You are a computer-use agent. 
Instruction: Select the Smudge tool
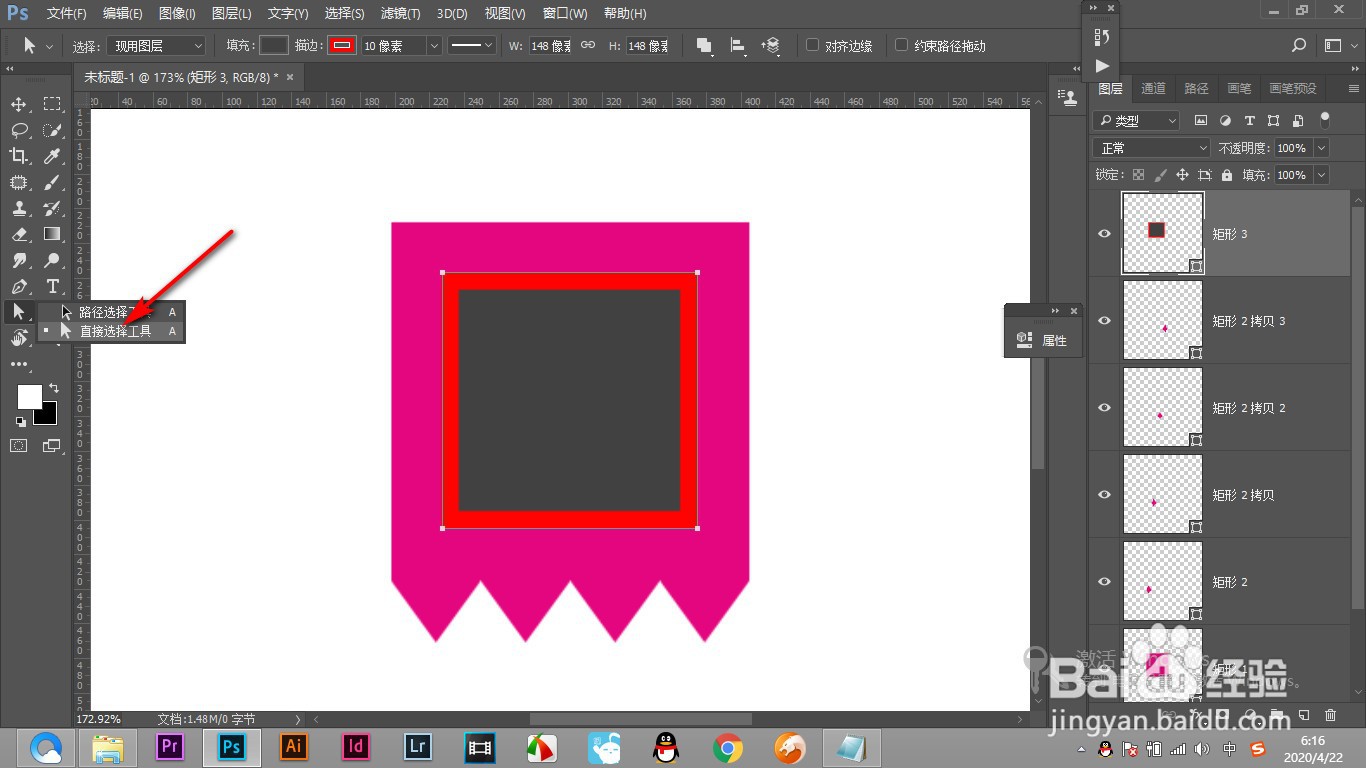(x=19, y=260)
